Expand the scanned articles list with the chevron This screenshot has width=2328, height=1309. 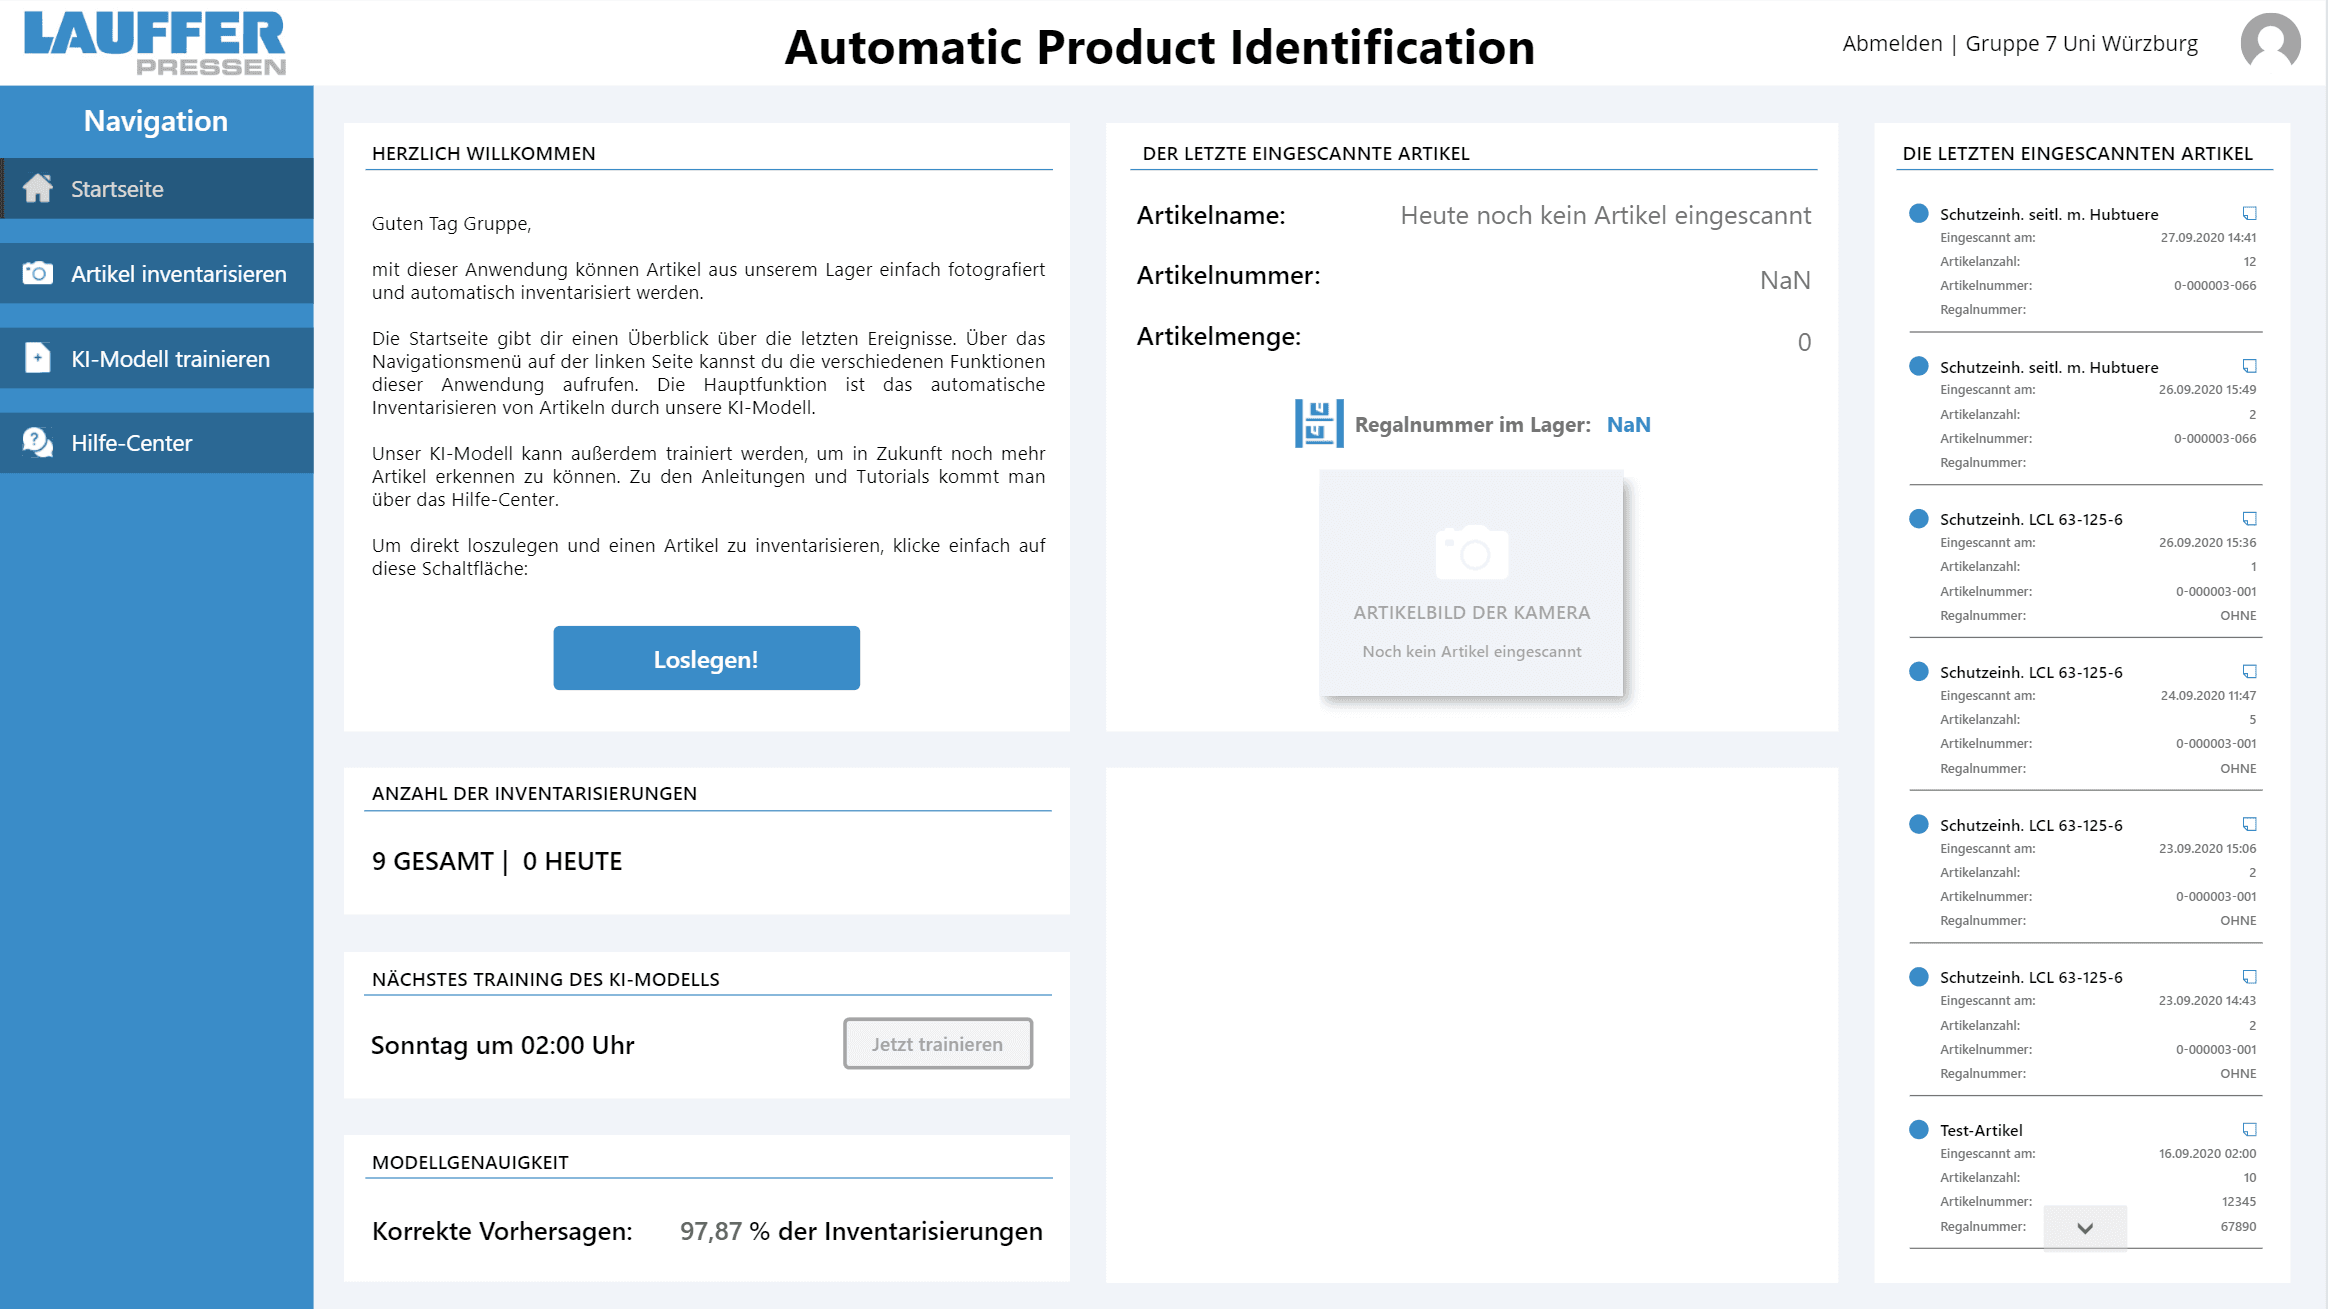tap(2085, 1228)
